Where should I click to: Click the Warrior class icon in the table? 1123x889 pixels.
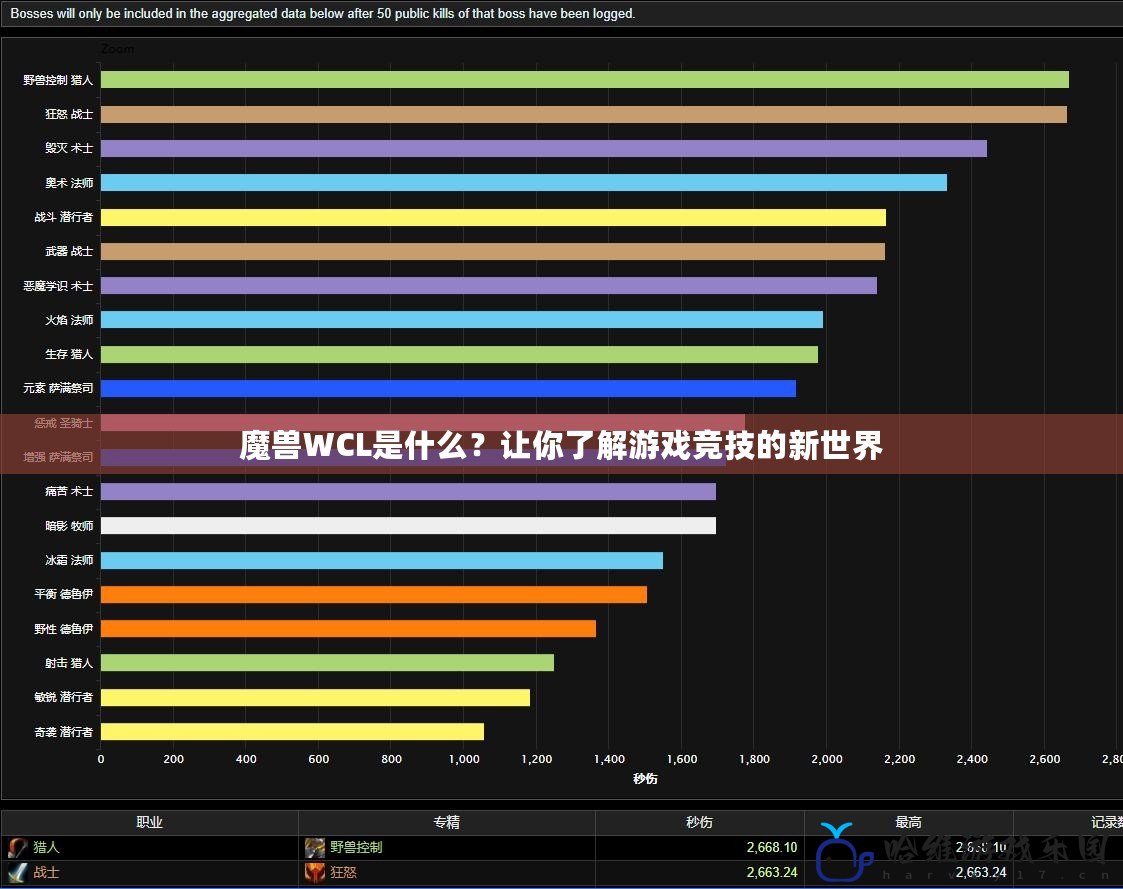click(x=17, y=873)
